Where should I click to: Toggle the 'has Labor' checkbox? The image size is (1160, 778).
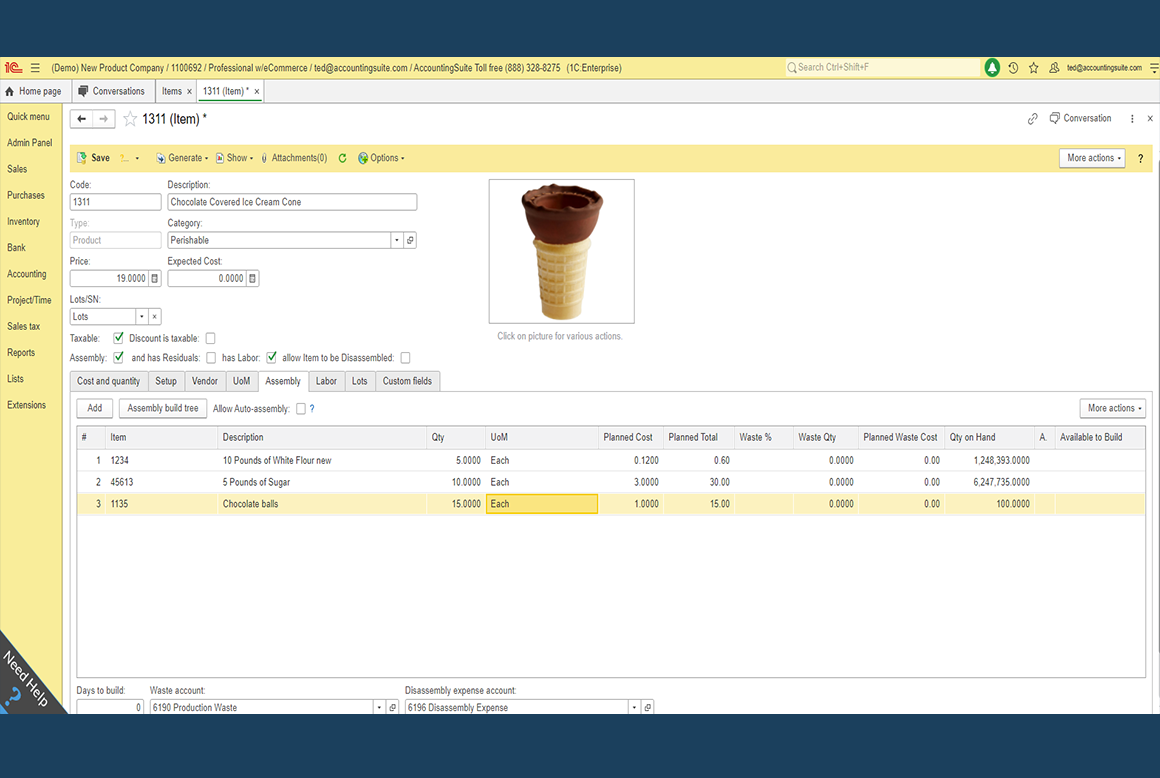point(272,357)
